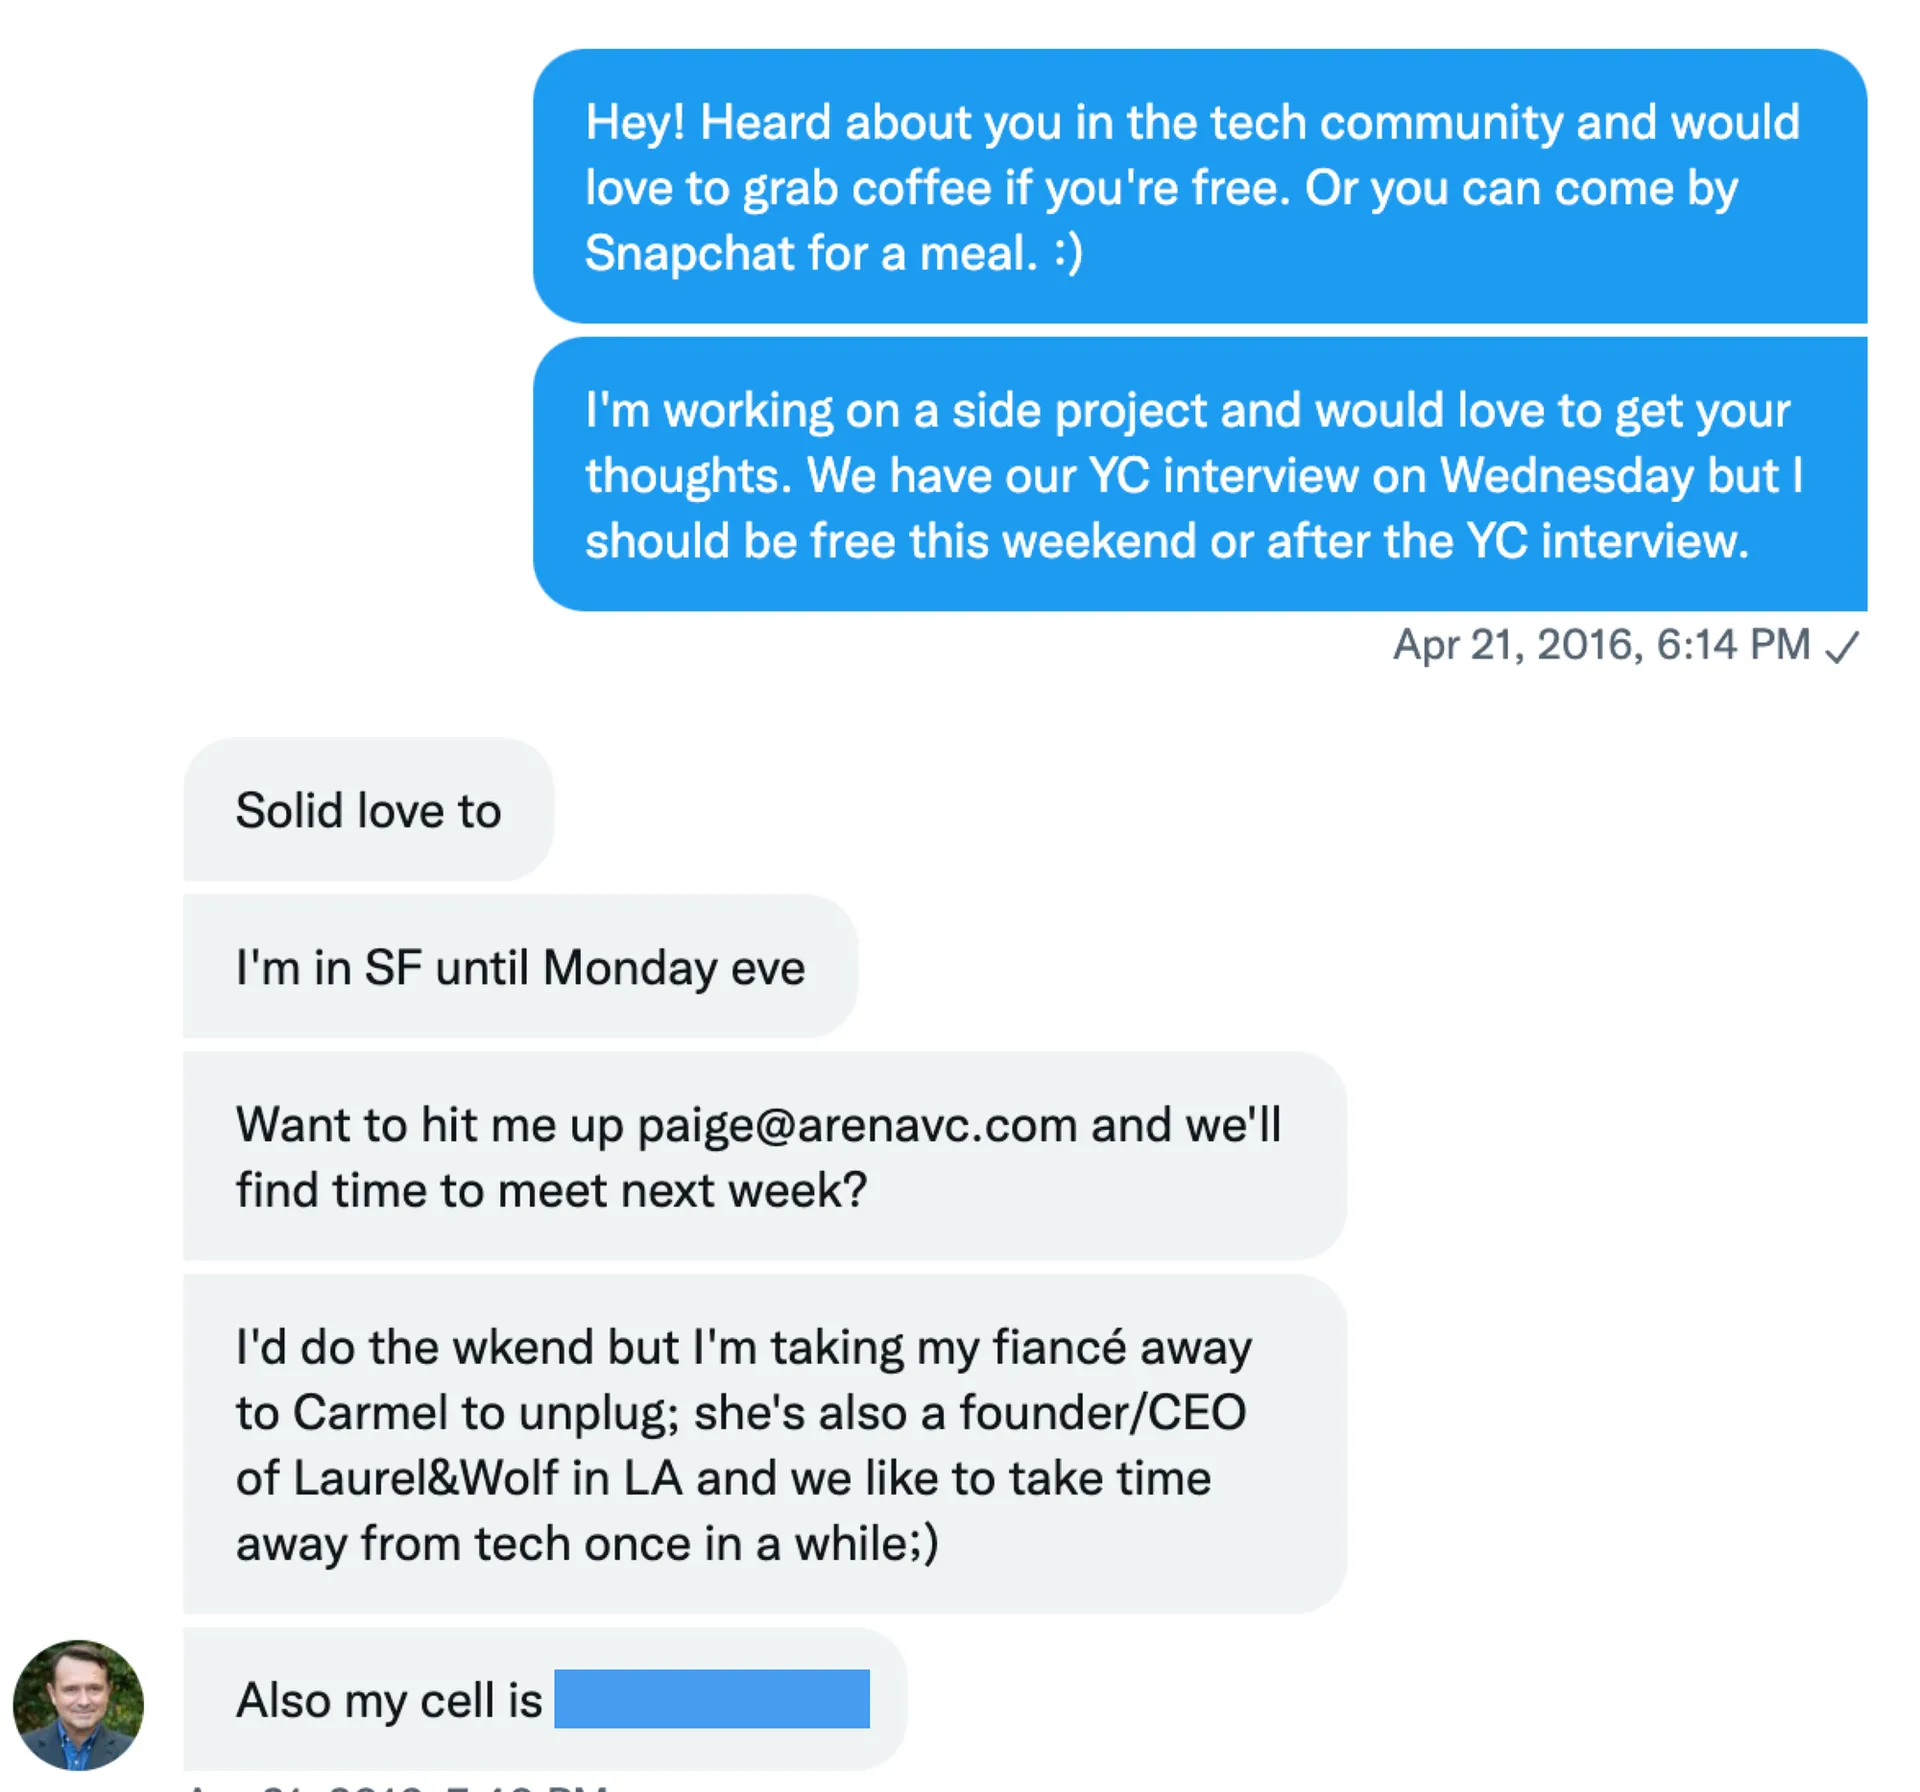
Task: Click the sent checkmark beside the timestamp
Action: [1841, 646]
